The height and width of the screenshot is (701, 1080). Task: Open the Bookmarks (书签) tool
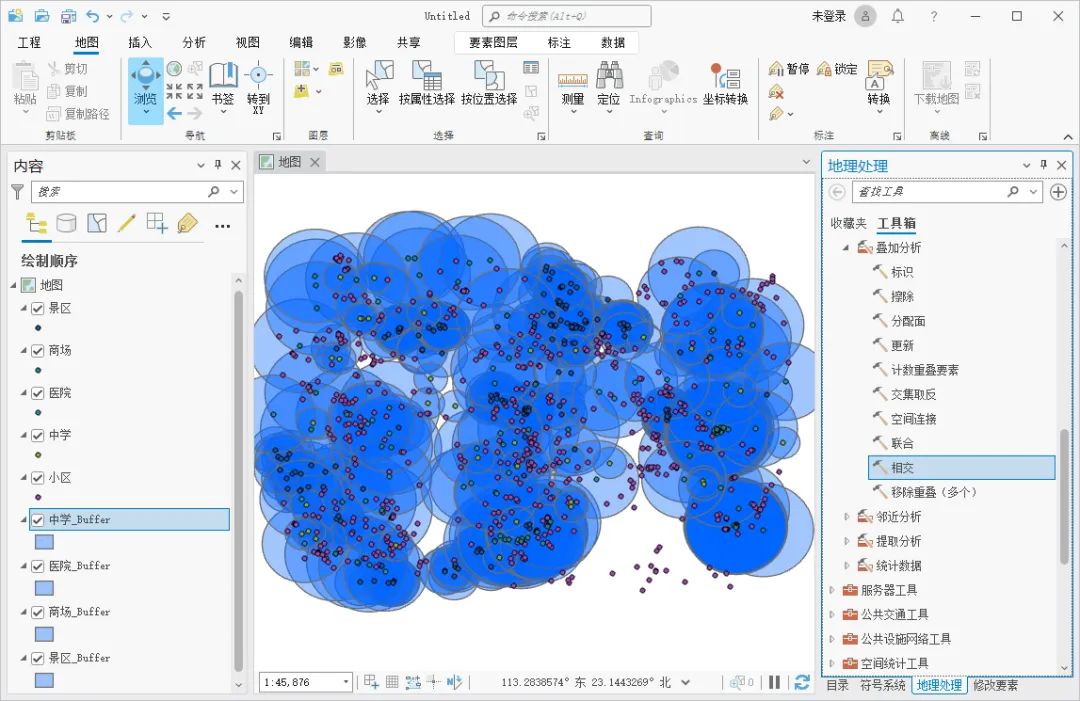coord(223,85)
